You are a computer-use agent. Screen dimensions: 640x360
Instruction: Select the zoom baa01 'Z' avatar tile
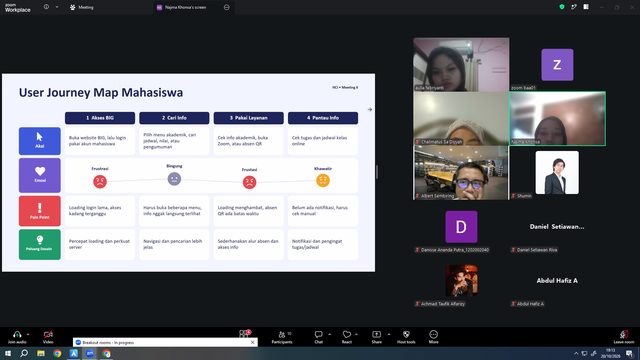[557, 64]
